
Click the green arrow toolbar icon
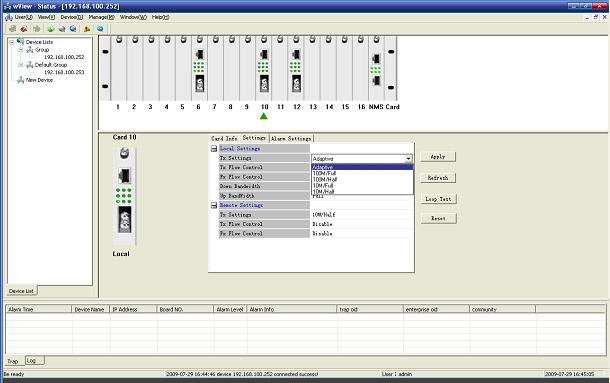coord(51,29)
